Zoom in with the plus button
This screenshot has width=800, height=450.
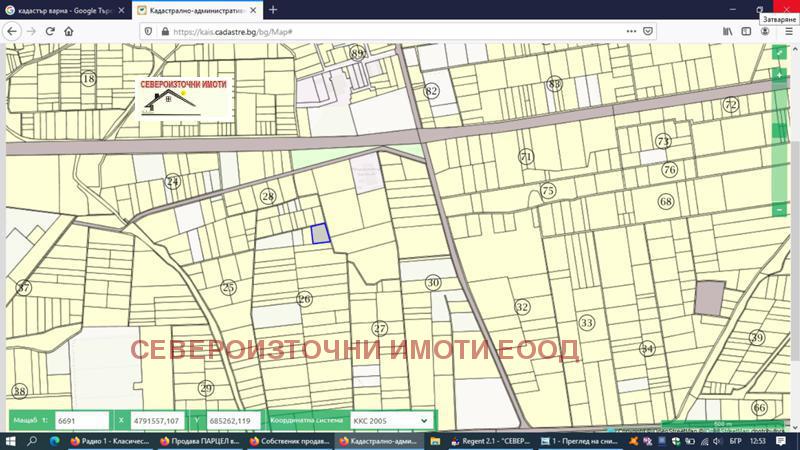pos(779,75)
